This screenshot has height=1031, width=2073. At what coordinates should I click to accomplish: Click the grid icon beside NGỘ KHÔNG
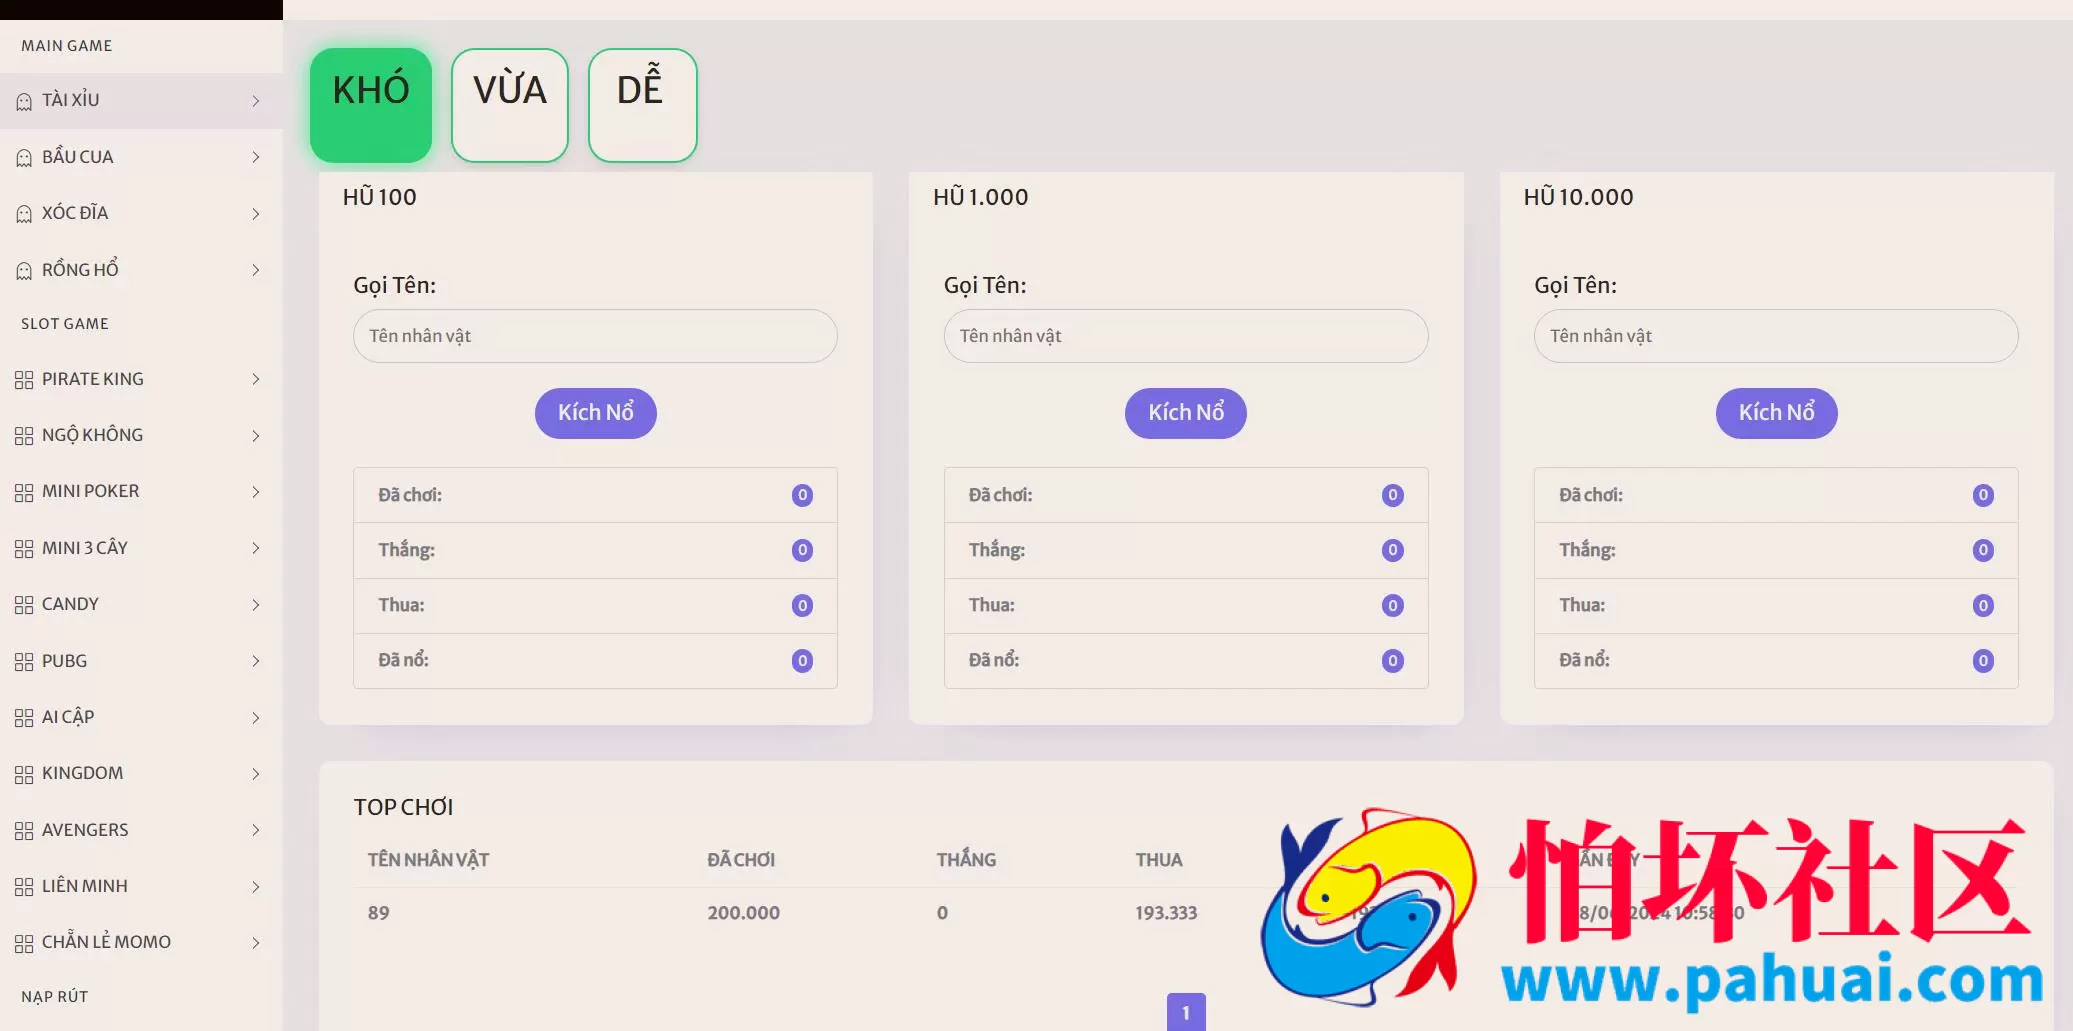click(24, 436)
